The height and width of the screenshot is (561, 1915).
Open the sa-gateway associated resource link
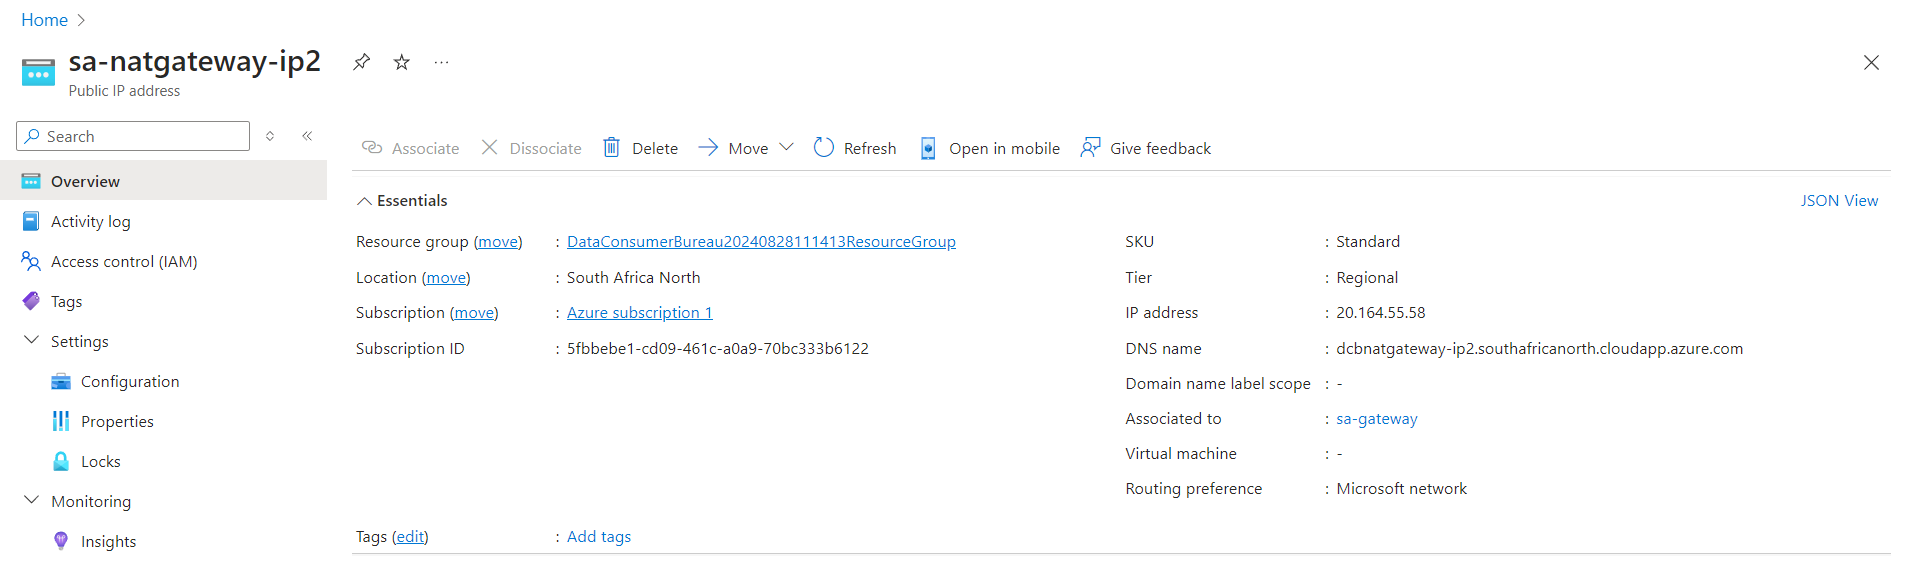pos(1377,419)
